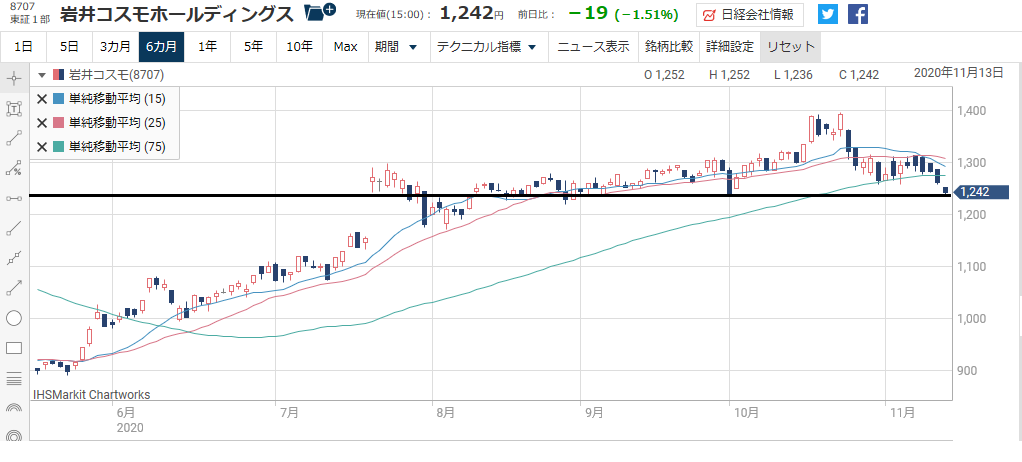The height and width of the screenshot is (462, 1022).
Task: Click the 単純移動平均 (25) legend label
Action: click(x=117, y=123)
